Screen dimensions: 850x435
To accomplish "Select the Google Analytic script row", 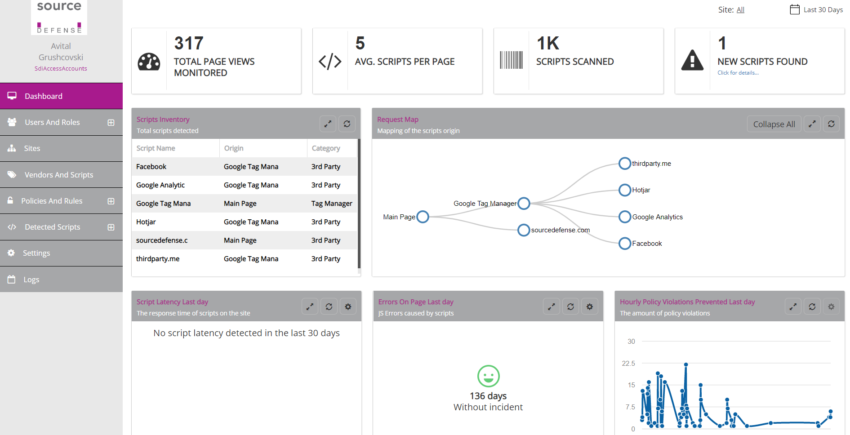I will click(x=244, y=185).
